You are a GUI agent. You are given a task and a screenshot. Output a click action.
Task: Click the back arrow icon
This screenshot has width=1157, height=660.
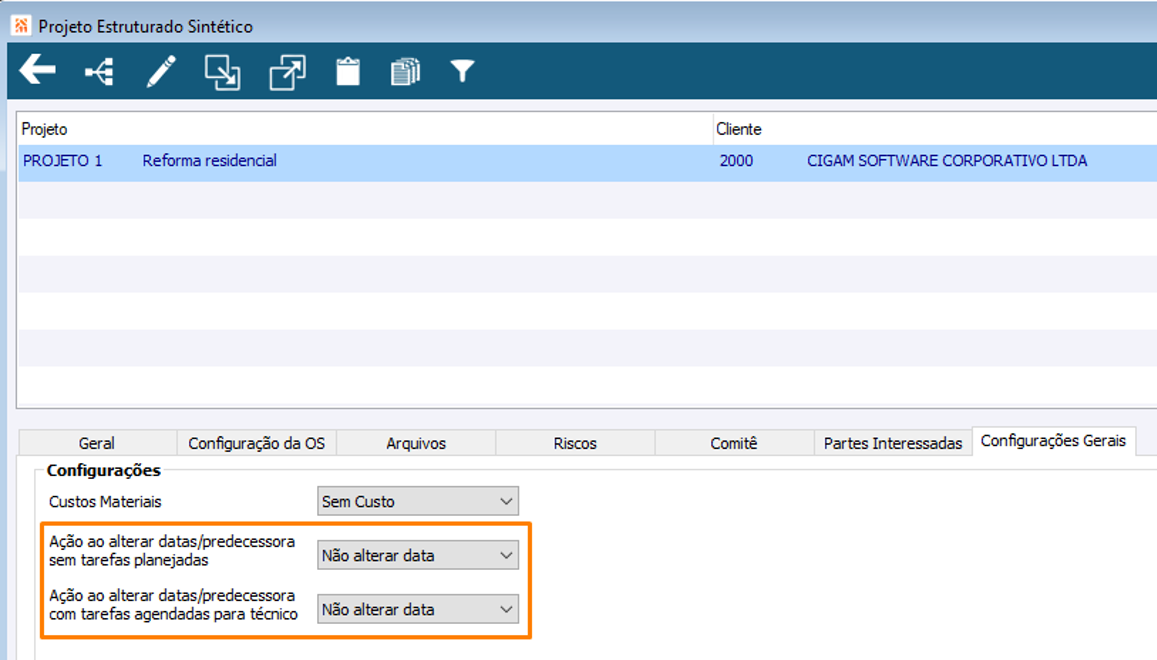pyautogui.click(x=38, y=71)
